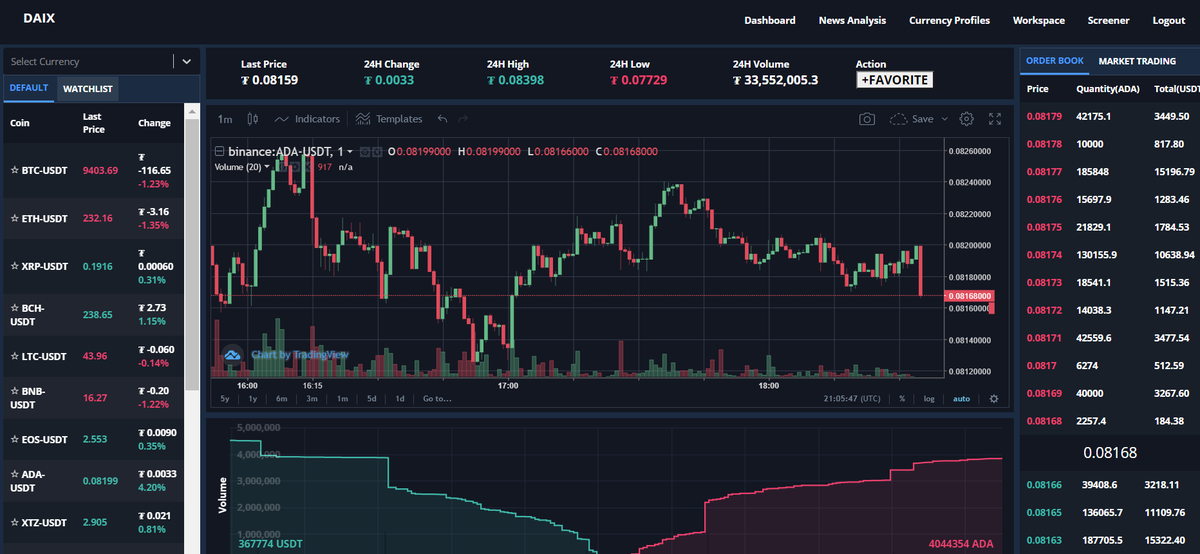
Task: Select the DEFAULT coin list tab
Action: coord(29,89)
